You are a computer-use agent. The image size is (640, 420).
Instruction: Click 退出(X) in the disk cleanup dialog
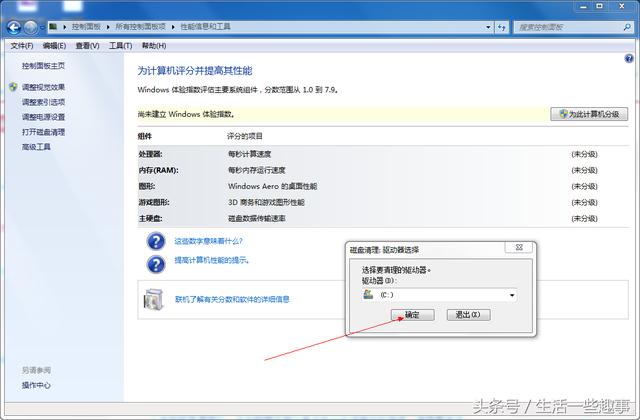[x=468, y=315]
